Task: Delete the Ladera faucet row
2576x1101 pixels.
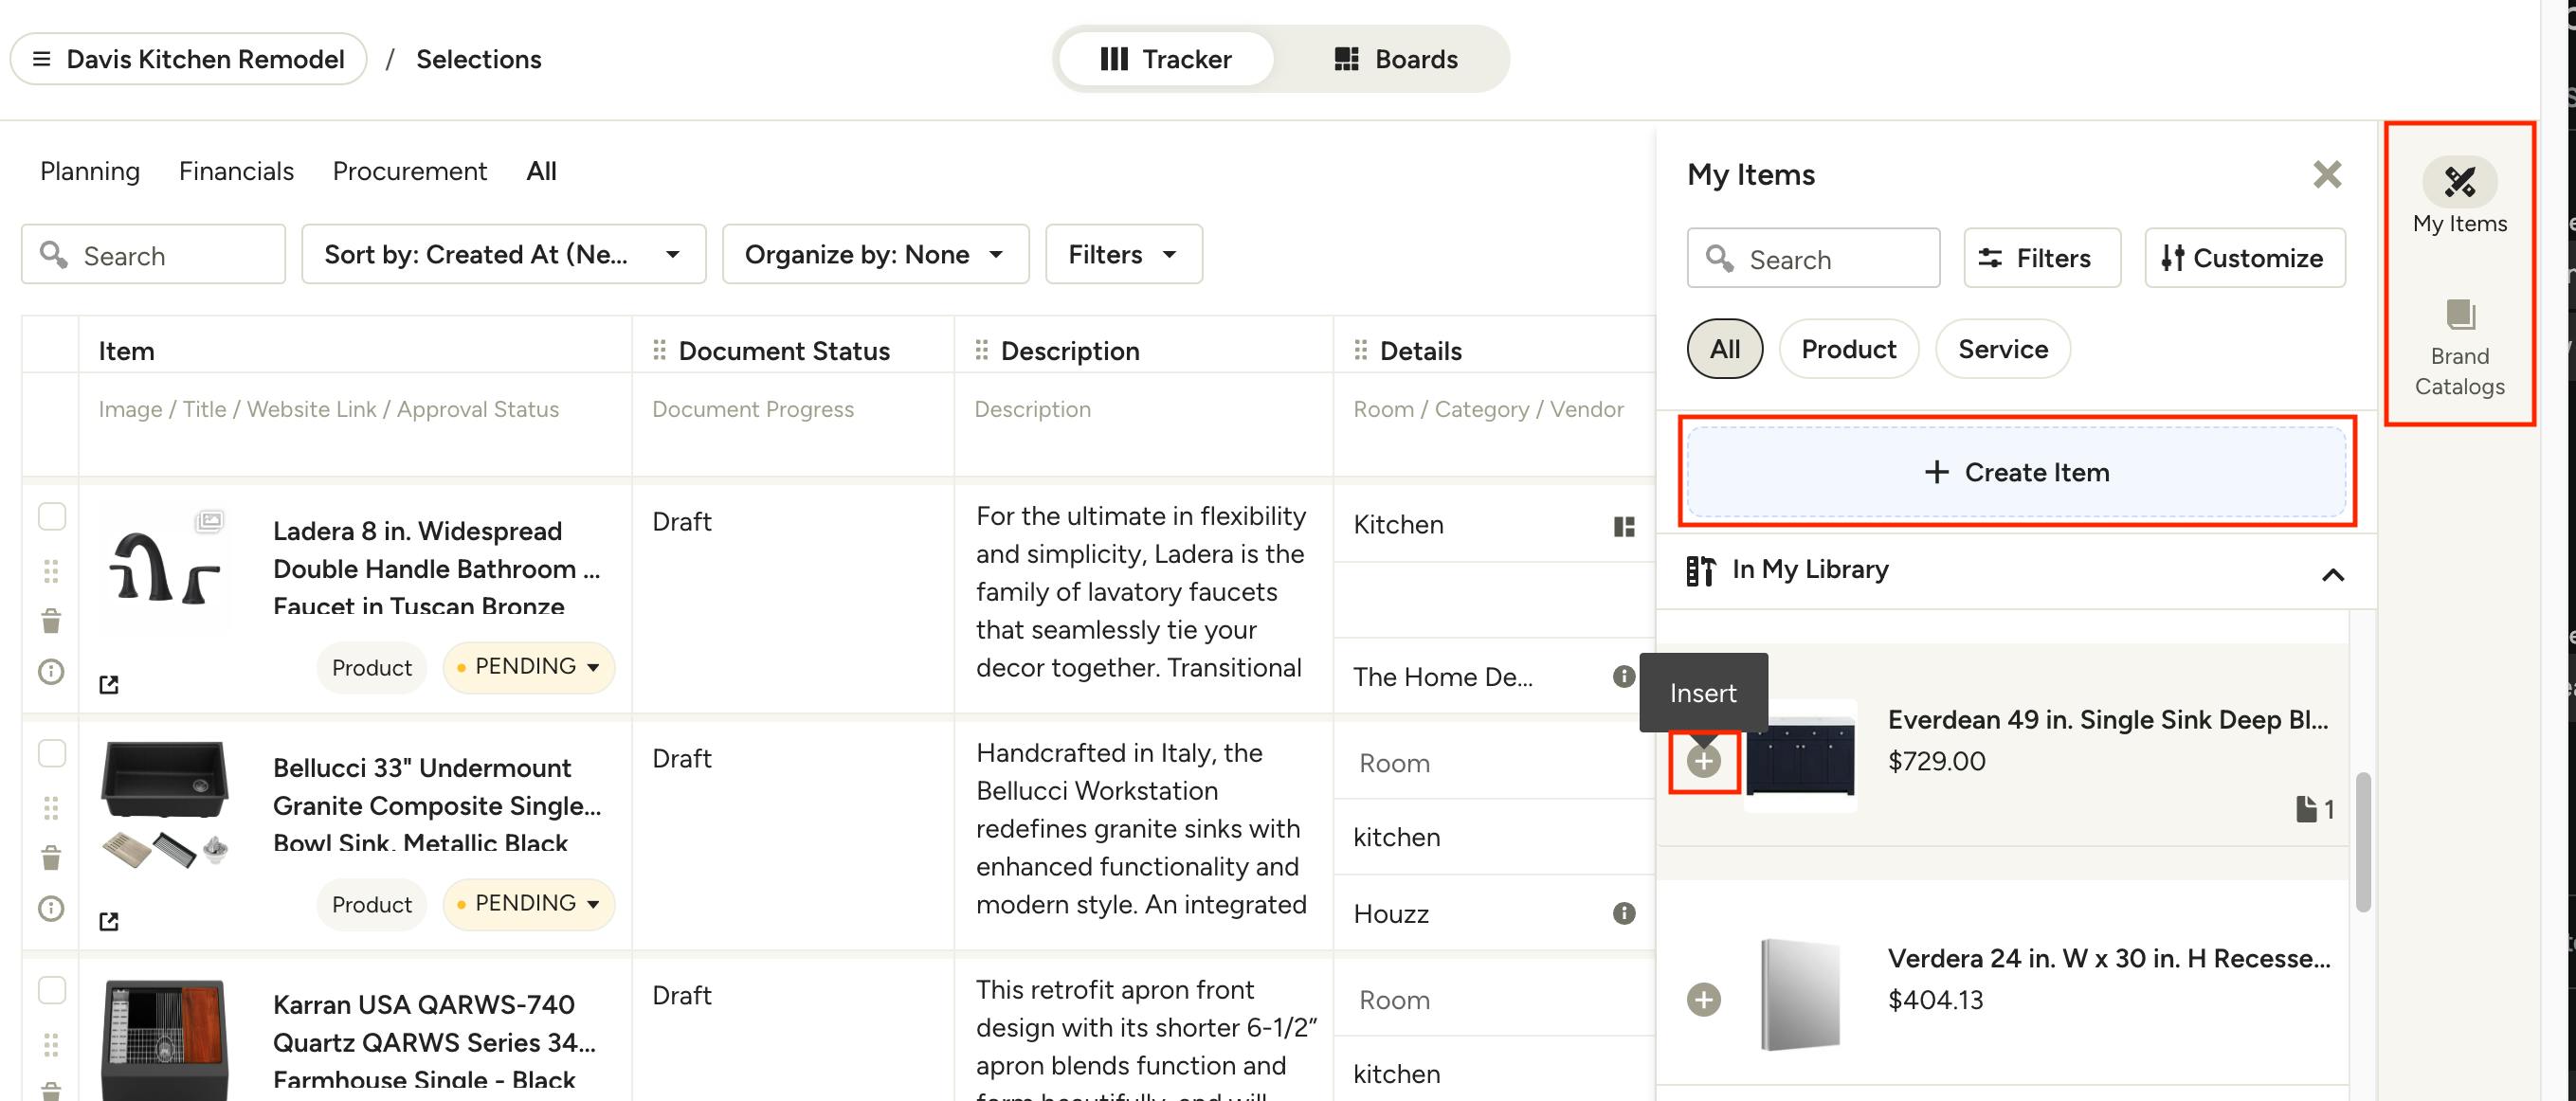Action: (x=51, y=621)
